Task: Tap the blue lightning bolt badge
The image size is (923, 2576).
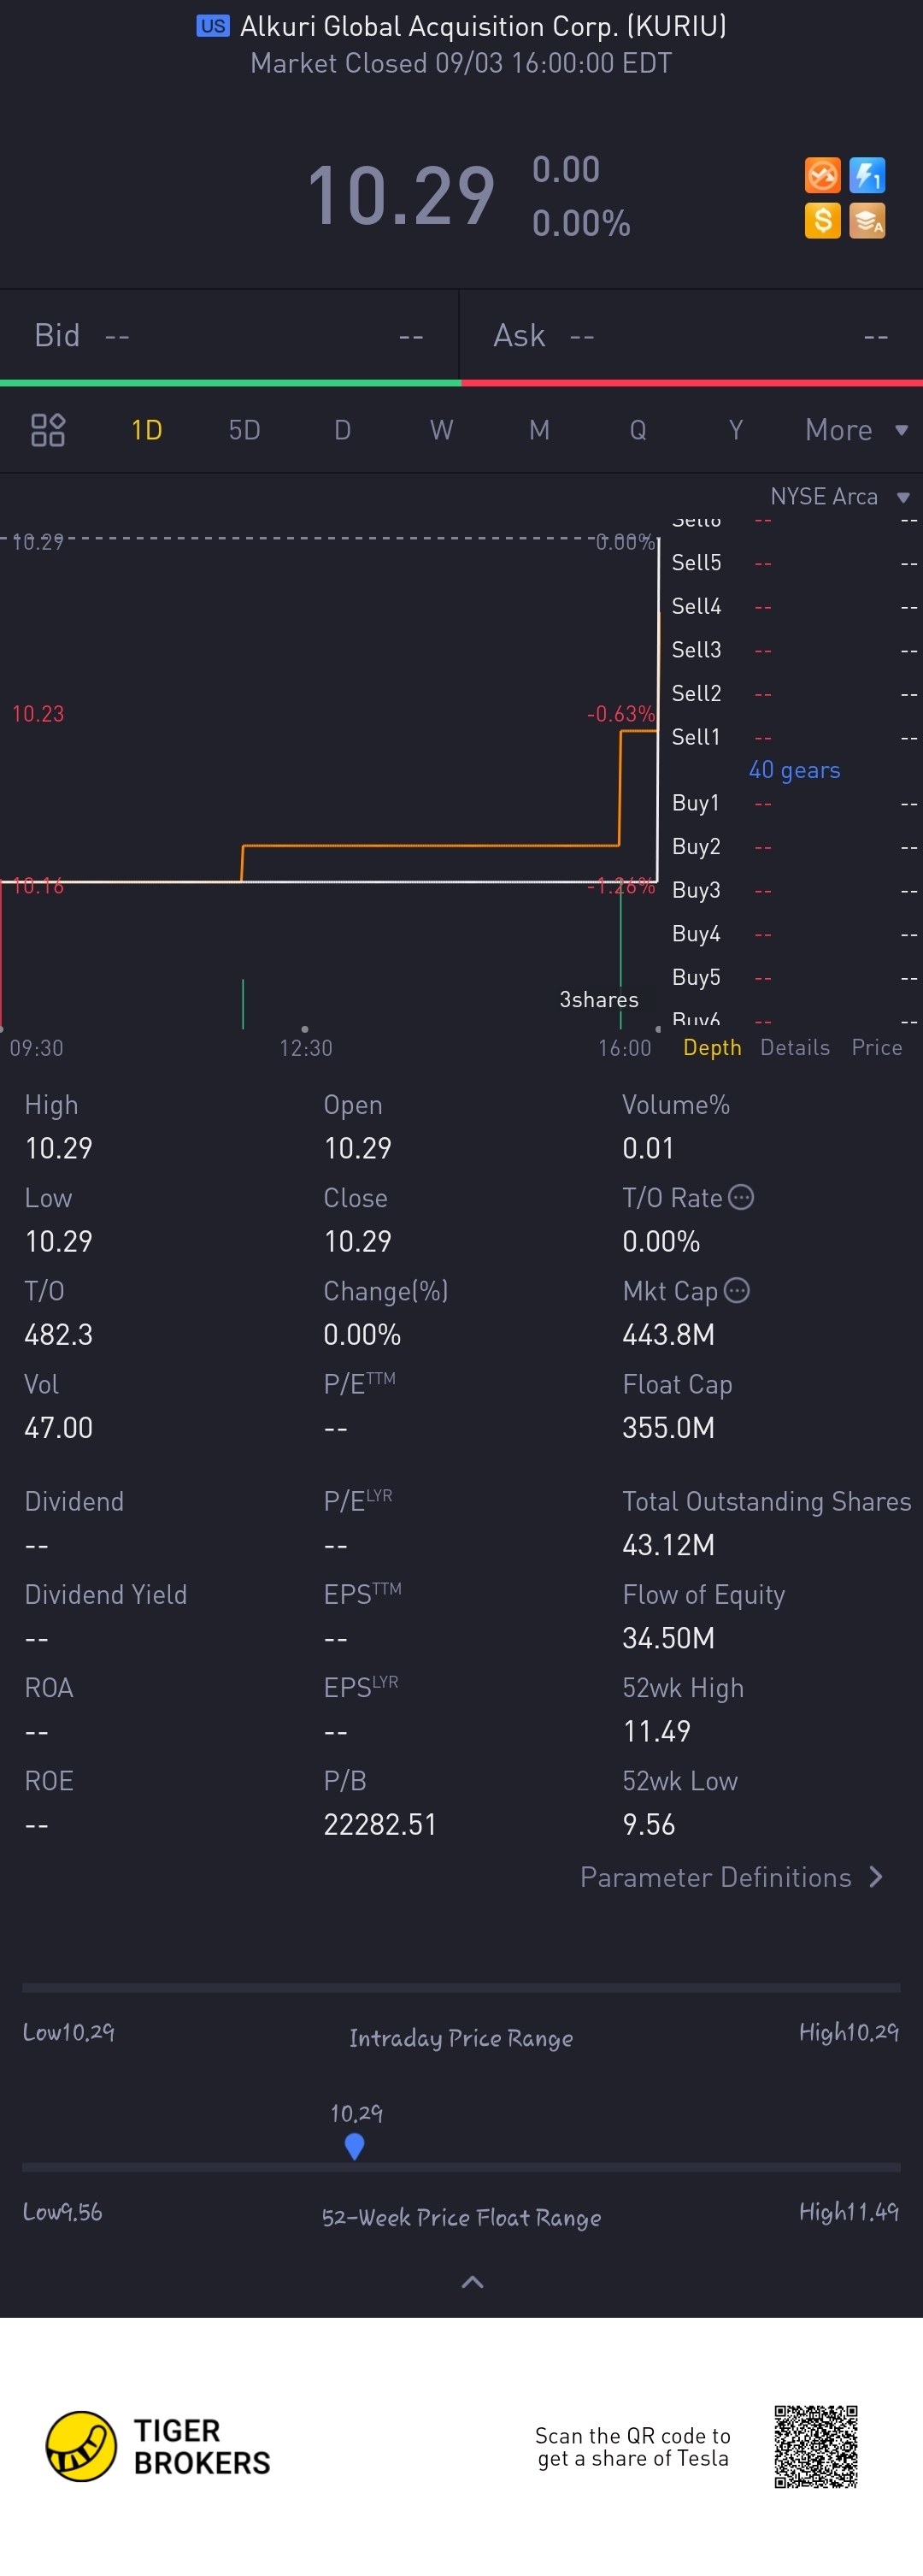Action: (866, 176)
